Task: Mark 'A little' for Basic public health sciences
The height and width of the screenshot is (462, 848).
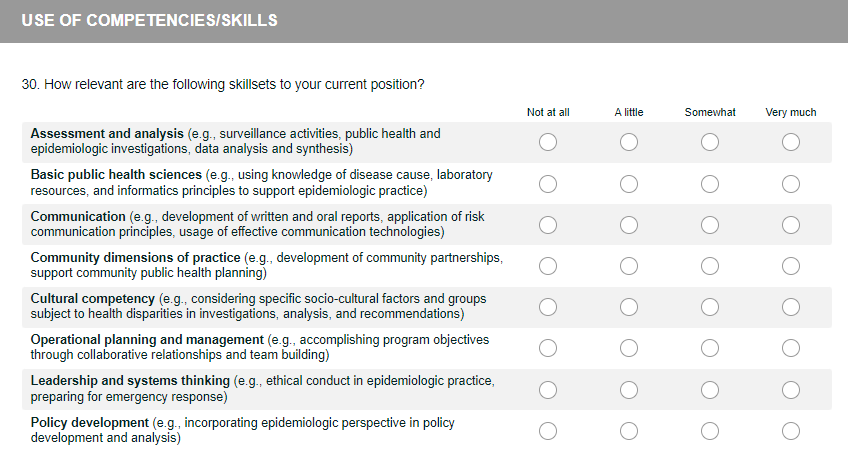Action: [x=629, y=183]
